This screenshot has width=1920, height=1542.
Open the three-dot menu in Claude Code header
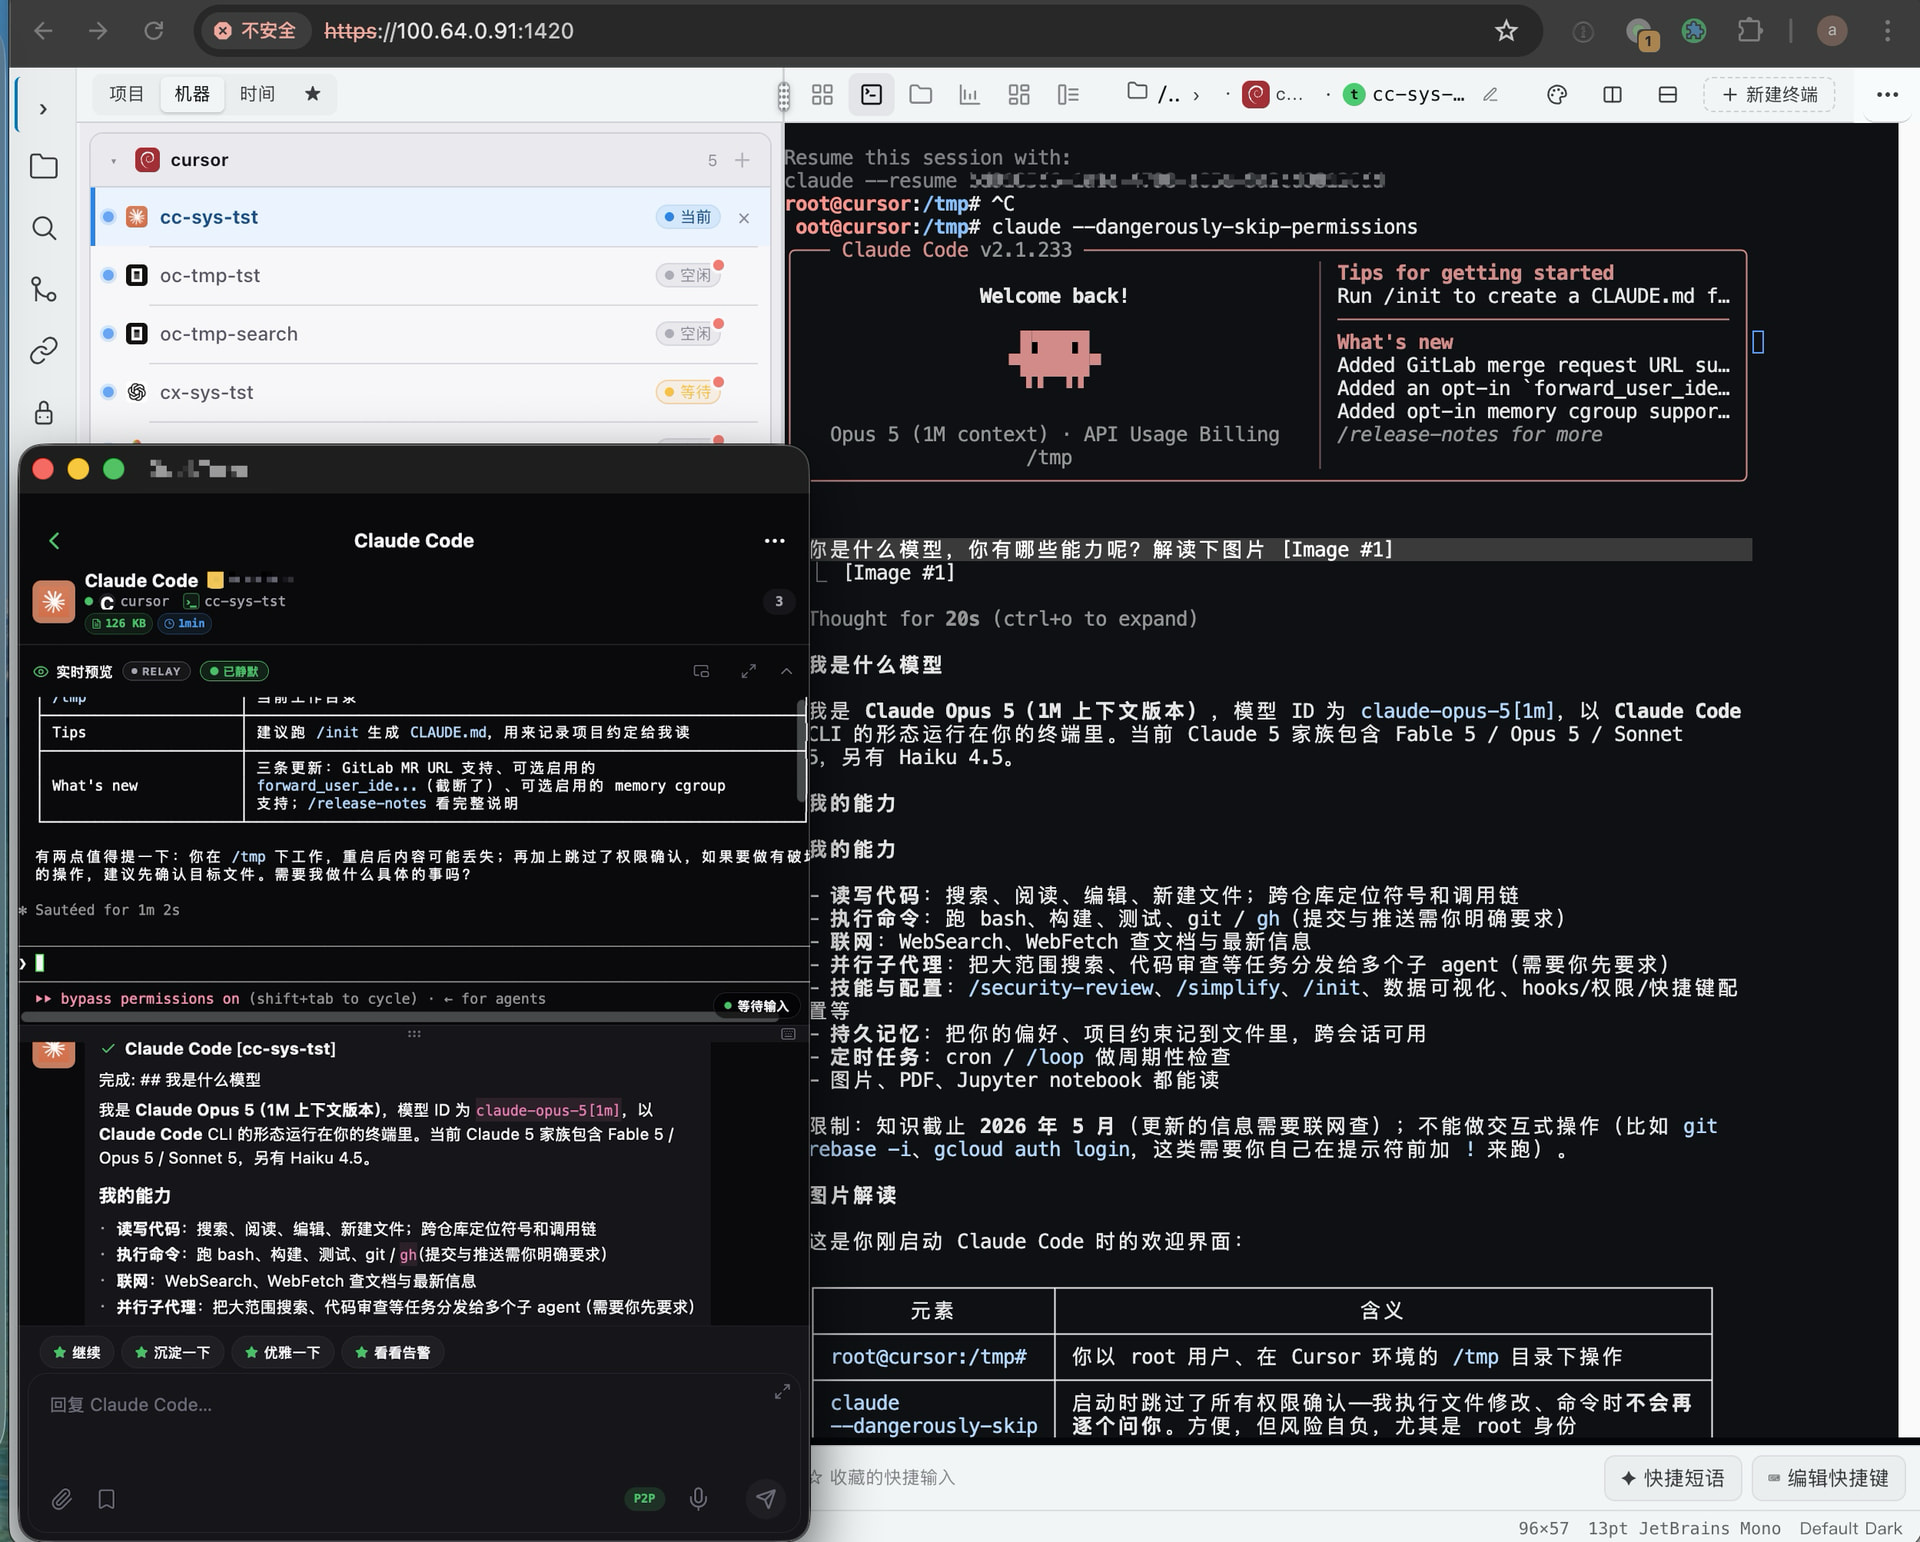(774, 541)
